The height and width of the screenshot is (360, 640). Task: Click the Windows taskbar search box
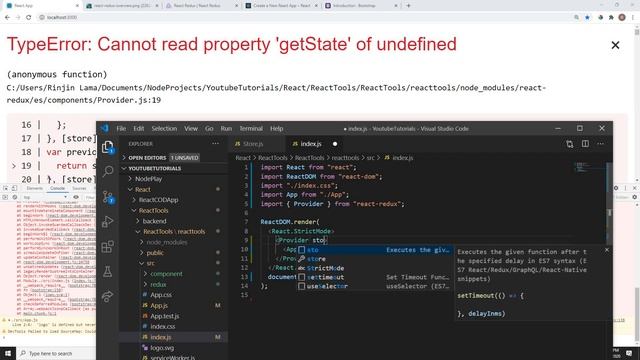57,353
